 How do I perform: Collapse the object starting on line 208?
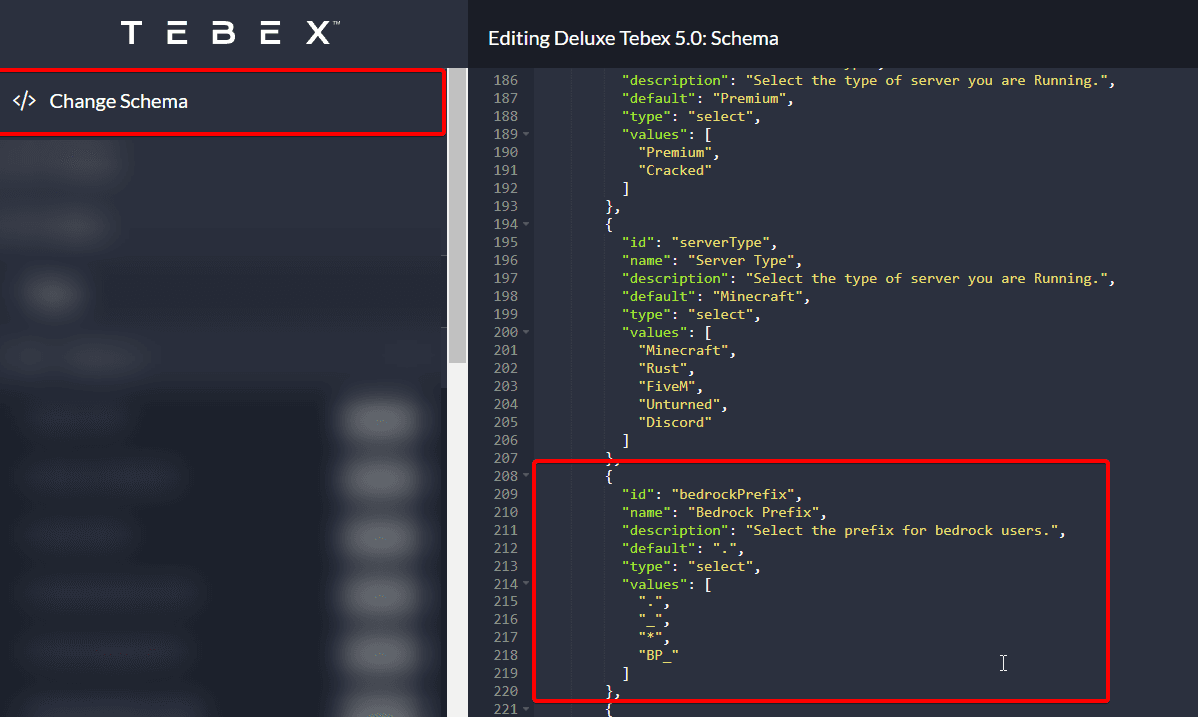pos(526,476)
